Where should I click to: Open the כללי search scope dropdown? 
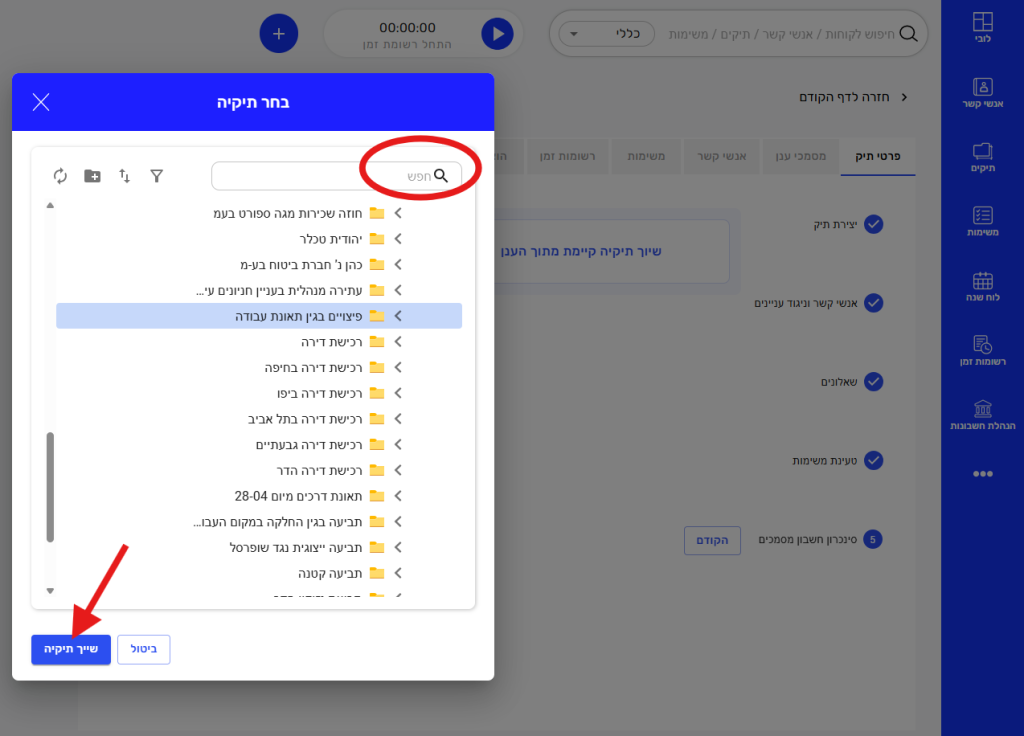606,34
